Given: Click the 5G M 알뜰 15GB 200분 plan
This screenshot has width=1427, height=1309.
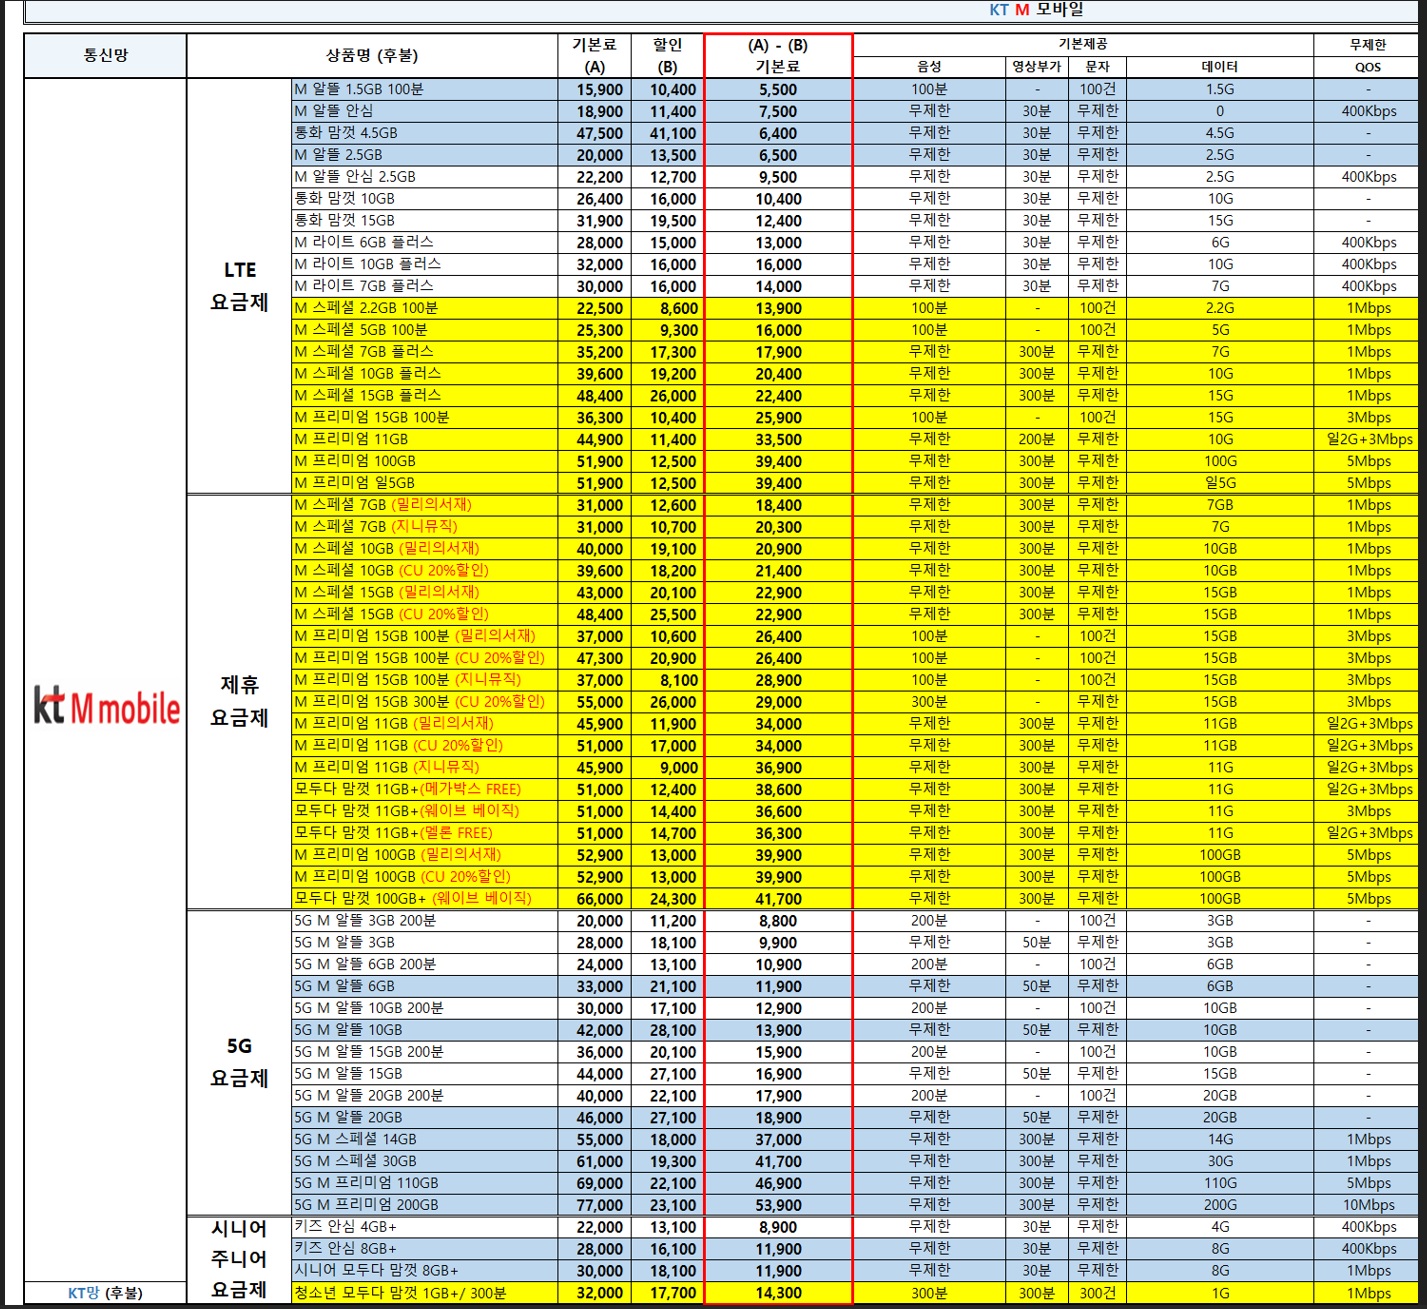Looking at the screenshot, I should tap(369, 1052).
